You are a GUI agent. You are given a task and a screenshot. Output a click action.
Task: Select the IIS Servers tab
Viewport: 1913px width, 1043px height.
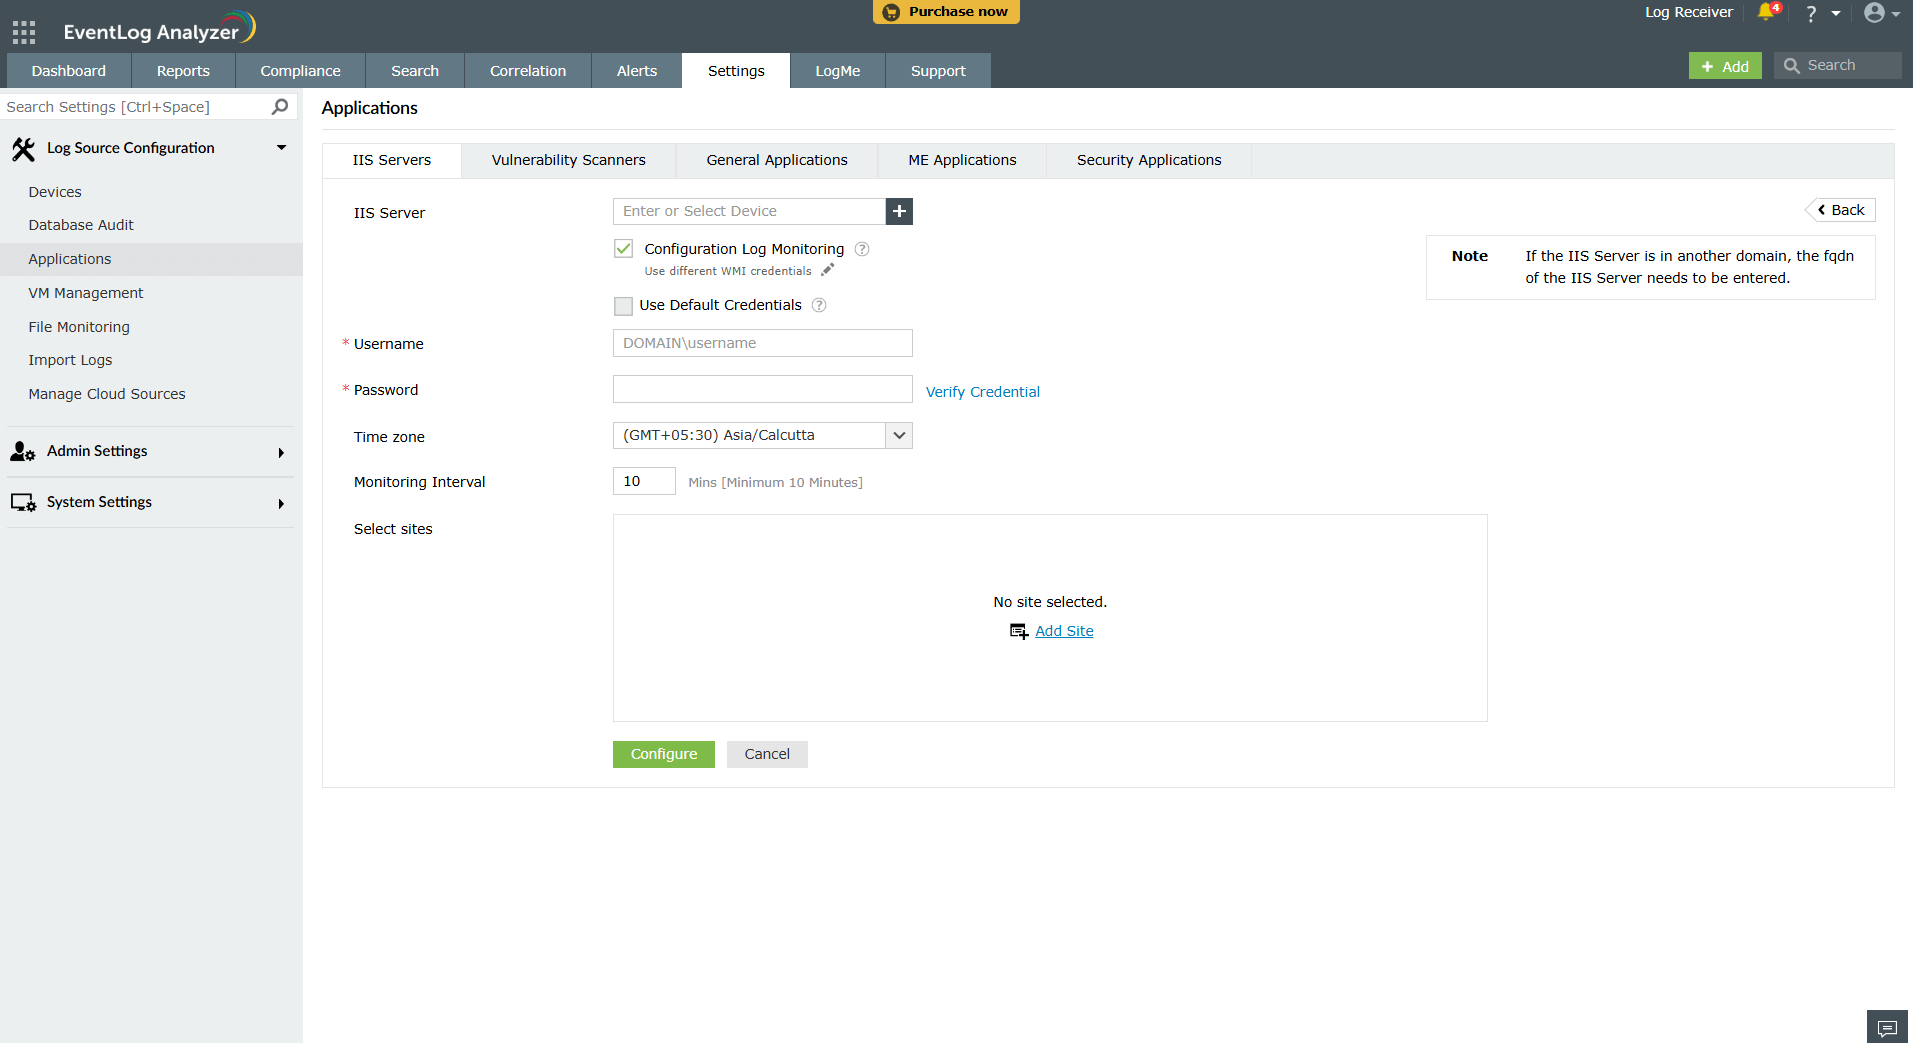pos(392,161)
